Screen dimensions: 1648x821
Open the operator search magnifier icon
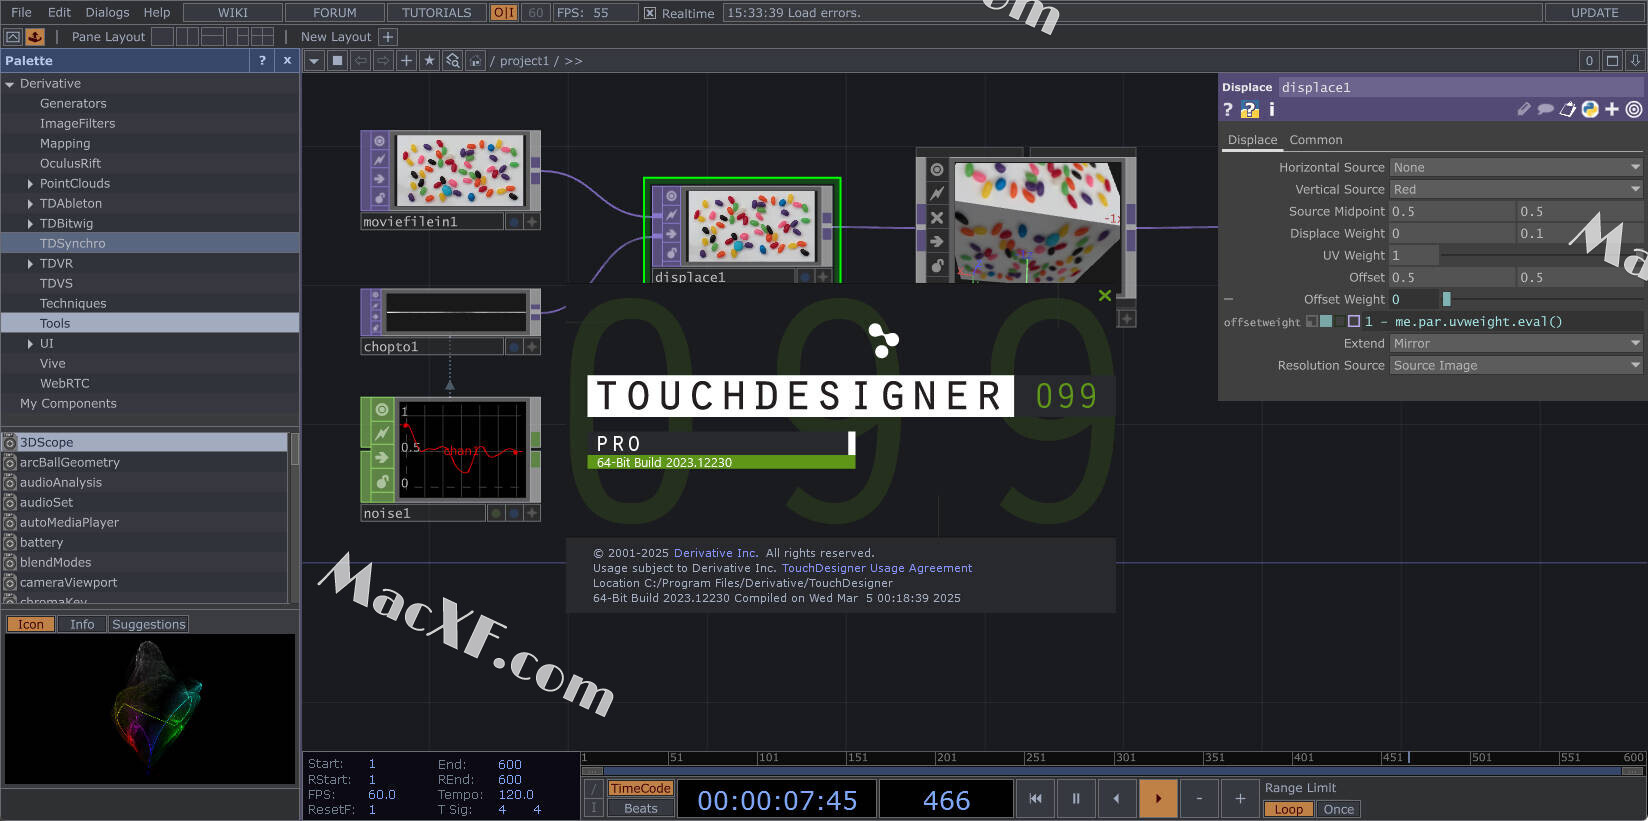pyautogui.click(x=452, y=61)
